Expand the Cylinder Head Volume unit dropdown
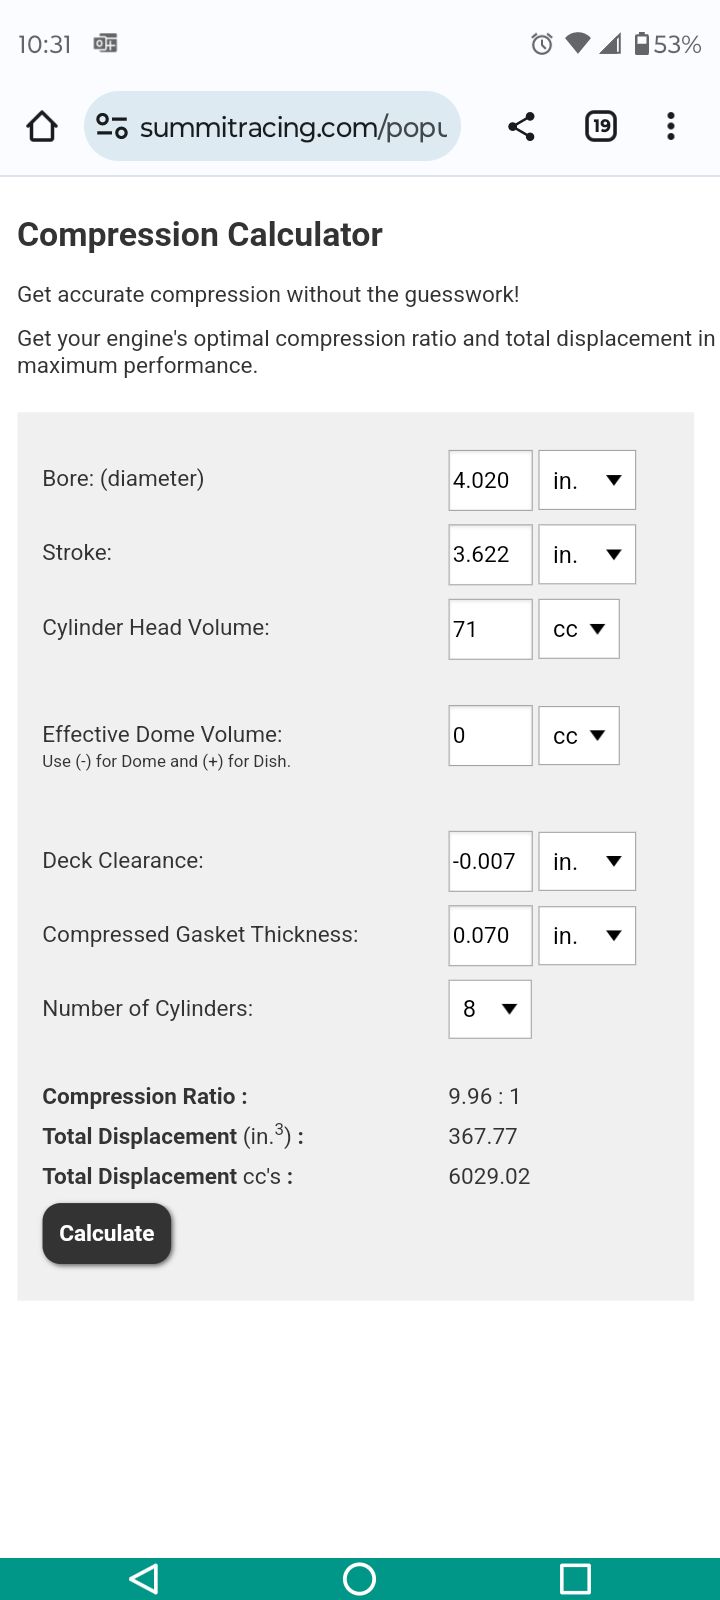The width and height of the screenshot is (720, 1600). click(579, 629)
